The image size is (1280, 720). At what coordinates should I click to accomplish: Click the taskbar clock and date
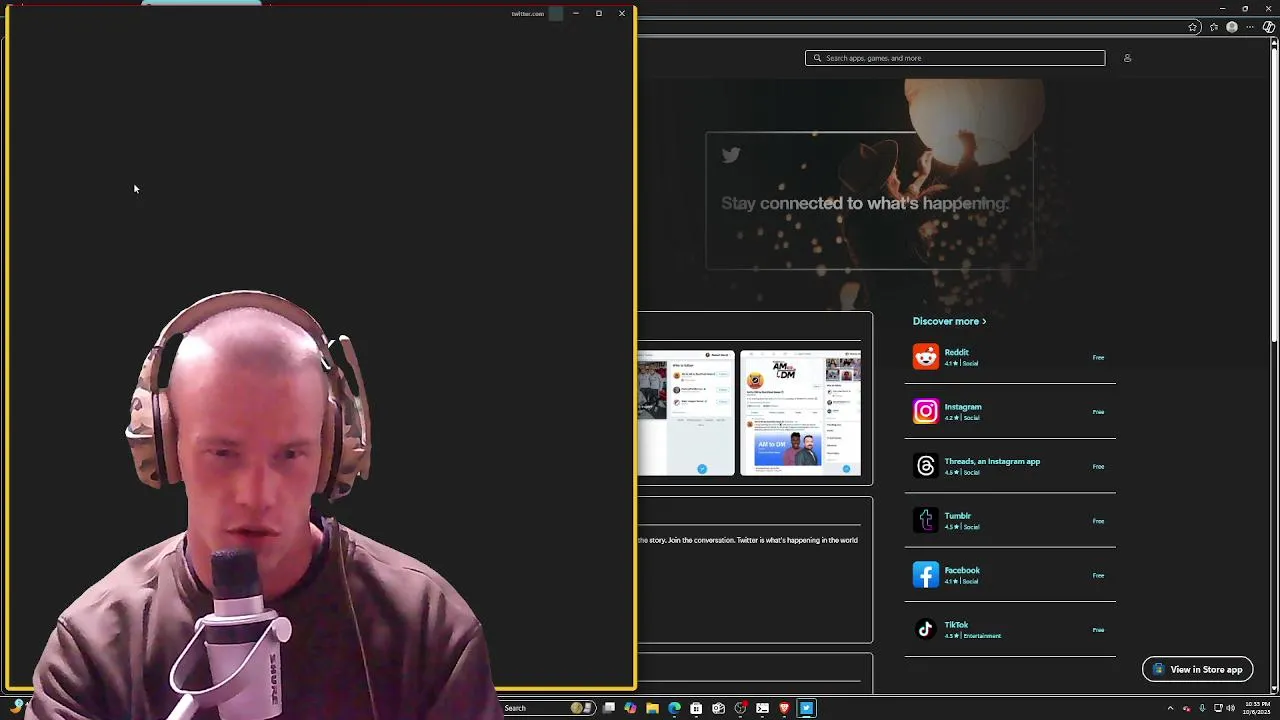pyautogui.click(x=1257, y=708)
